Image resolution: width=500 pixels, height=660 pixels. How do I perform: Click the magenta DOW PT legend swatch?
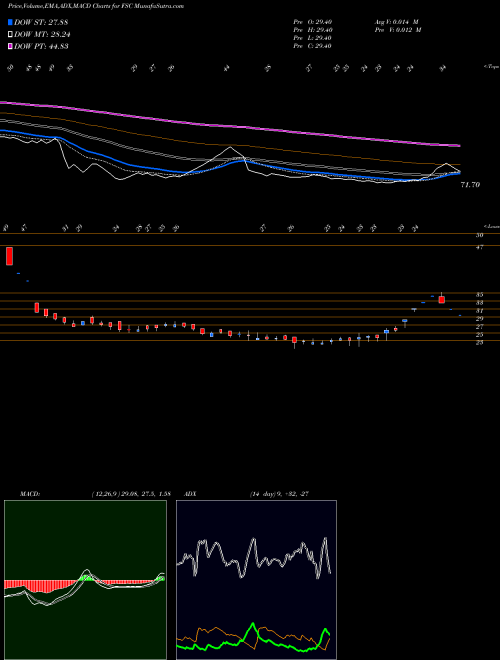[x=10, y=46]
